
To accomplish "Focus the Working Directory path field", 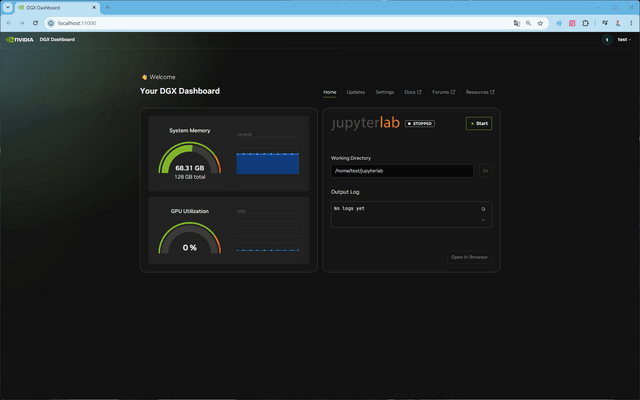I will [x=402, y=171].
